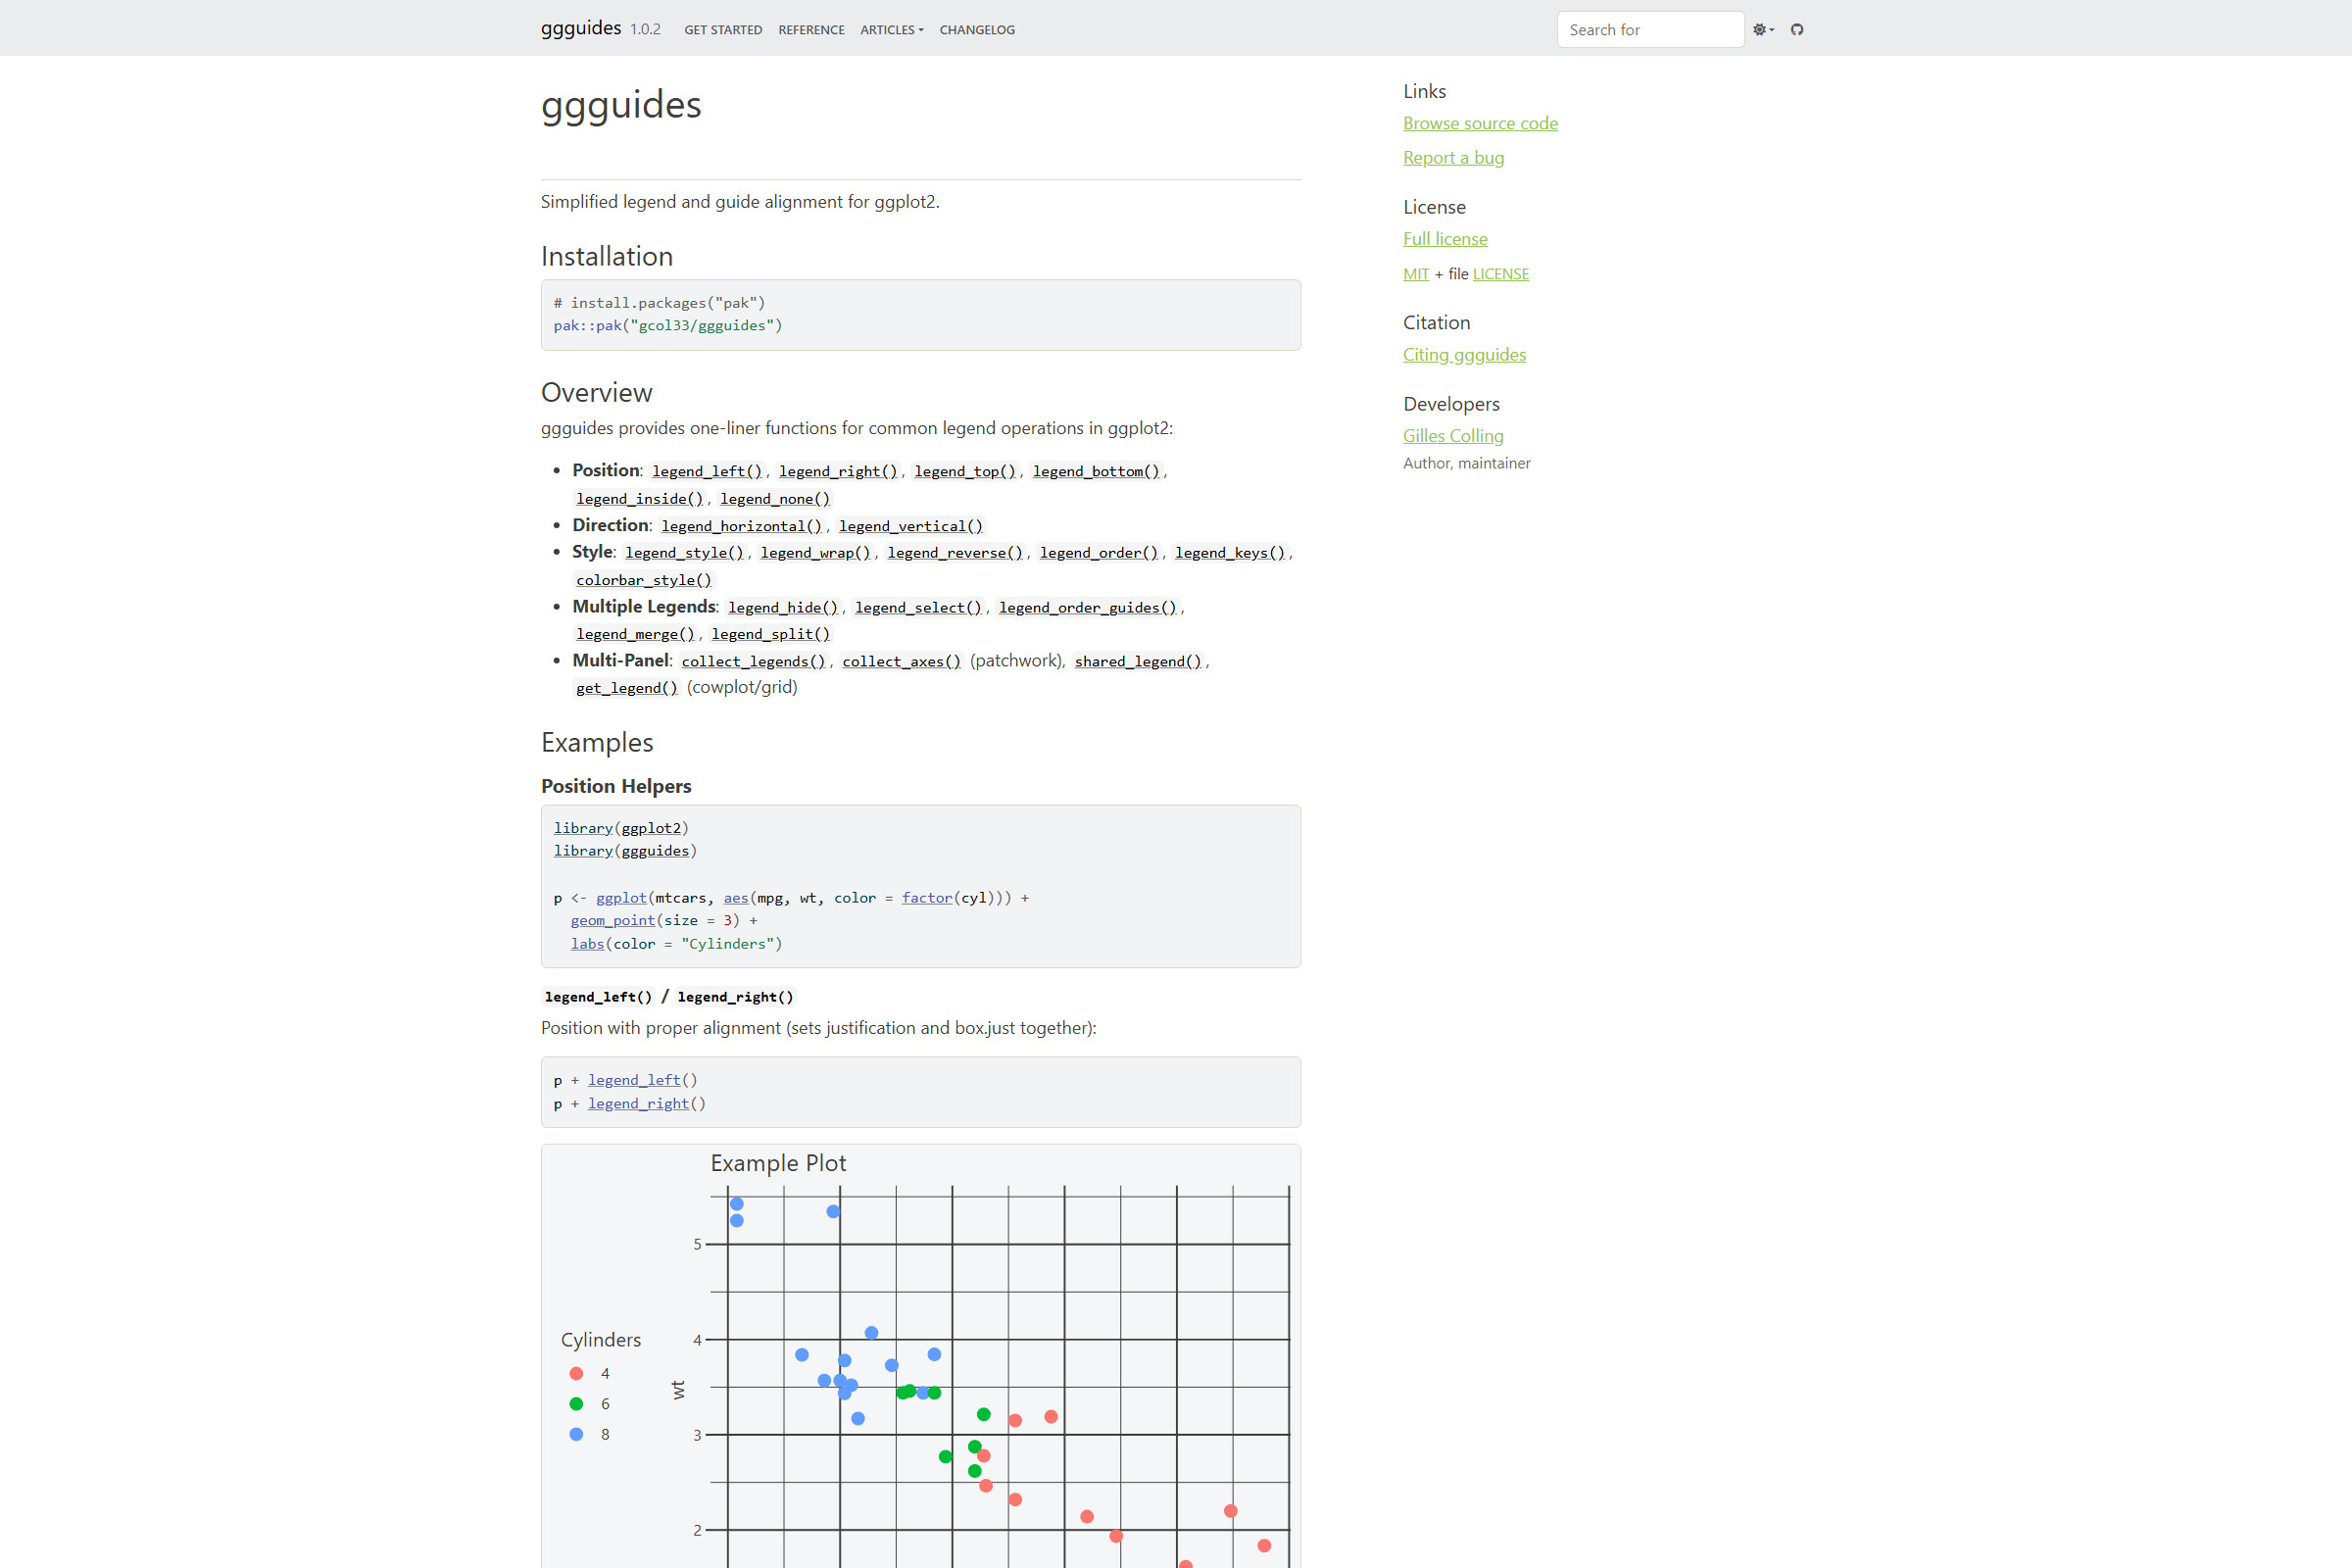
Task: Open the colorbar_style() documentation
Action: click(x=643, y=579)
